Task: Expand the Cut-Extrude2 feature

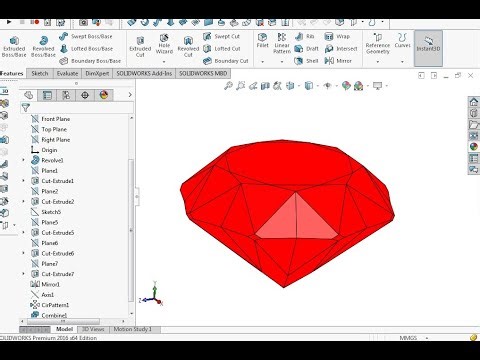Action: [x=23, y=202]
